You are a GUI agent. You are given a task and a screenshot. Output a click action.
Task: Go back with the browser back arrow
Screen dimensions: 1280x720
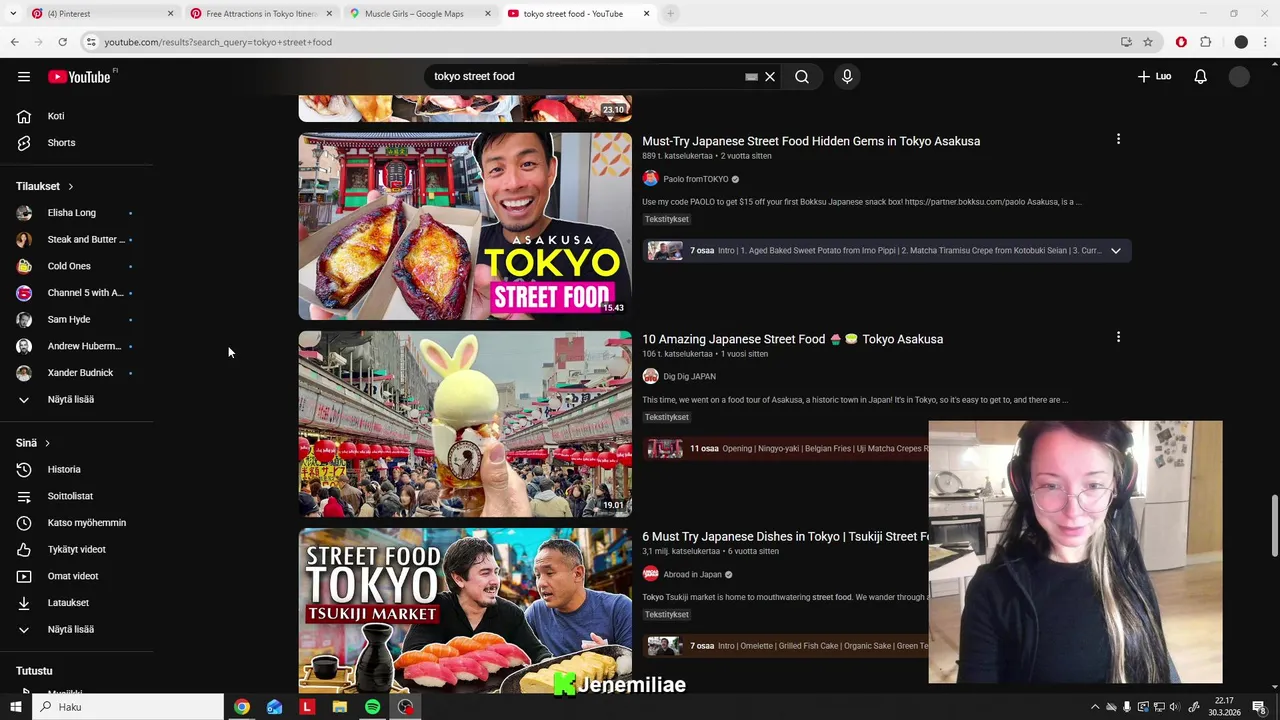(14, 42)
